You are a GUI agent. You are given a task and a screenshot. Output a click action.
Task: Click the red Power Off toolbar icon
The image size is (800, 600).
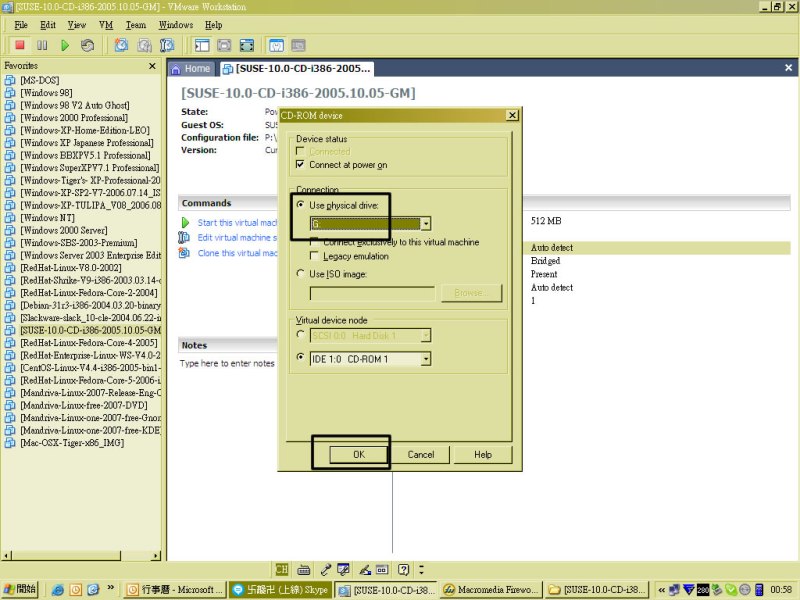tap(20, 45)
